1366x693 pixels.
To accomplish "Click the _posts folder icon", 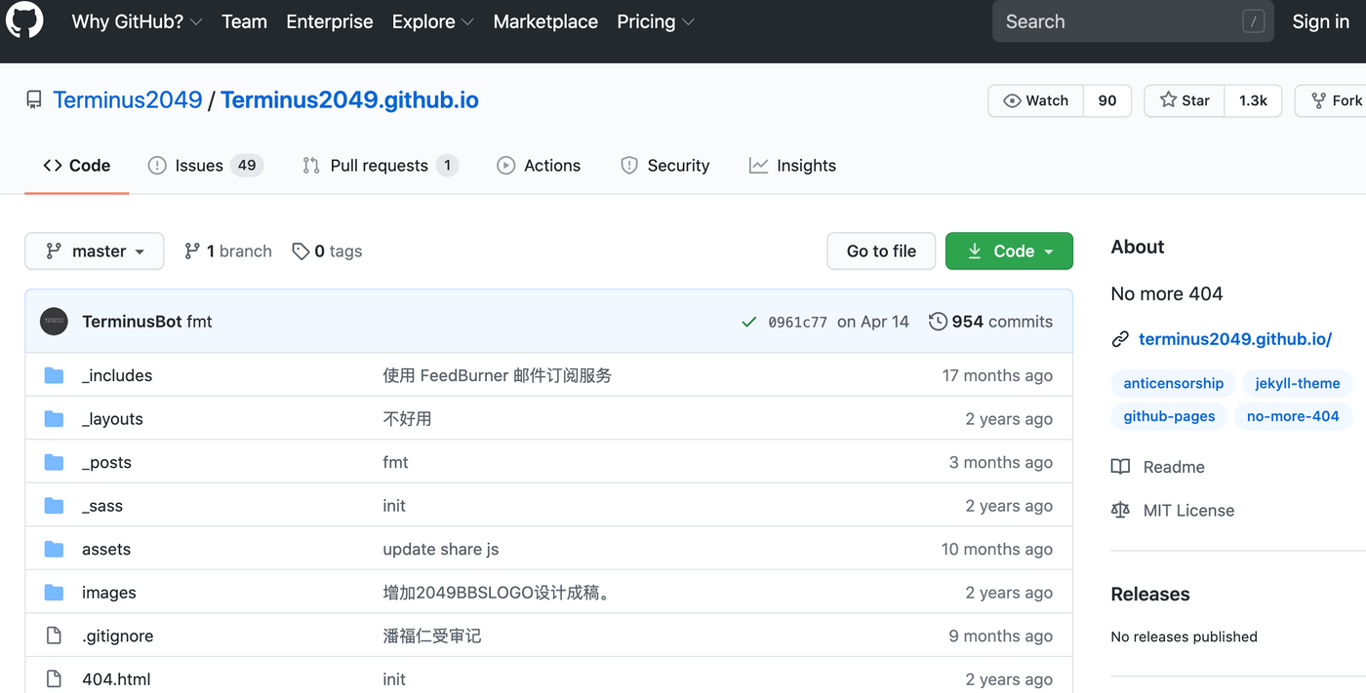I will tap(54, 462).
